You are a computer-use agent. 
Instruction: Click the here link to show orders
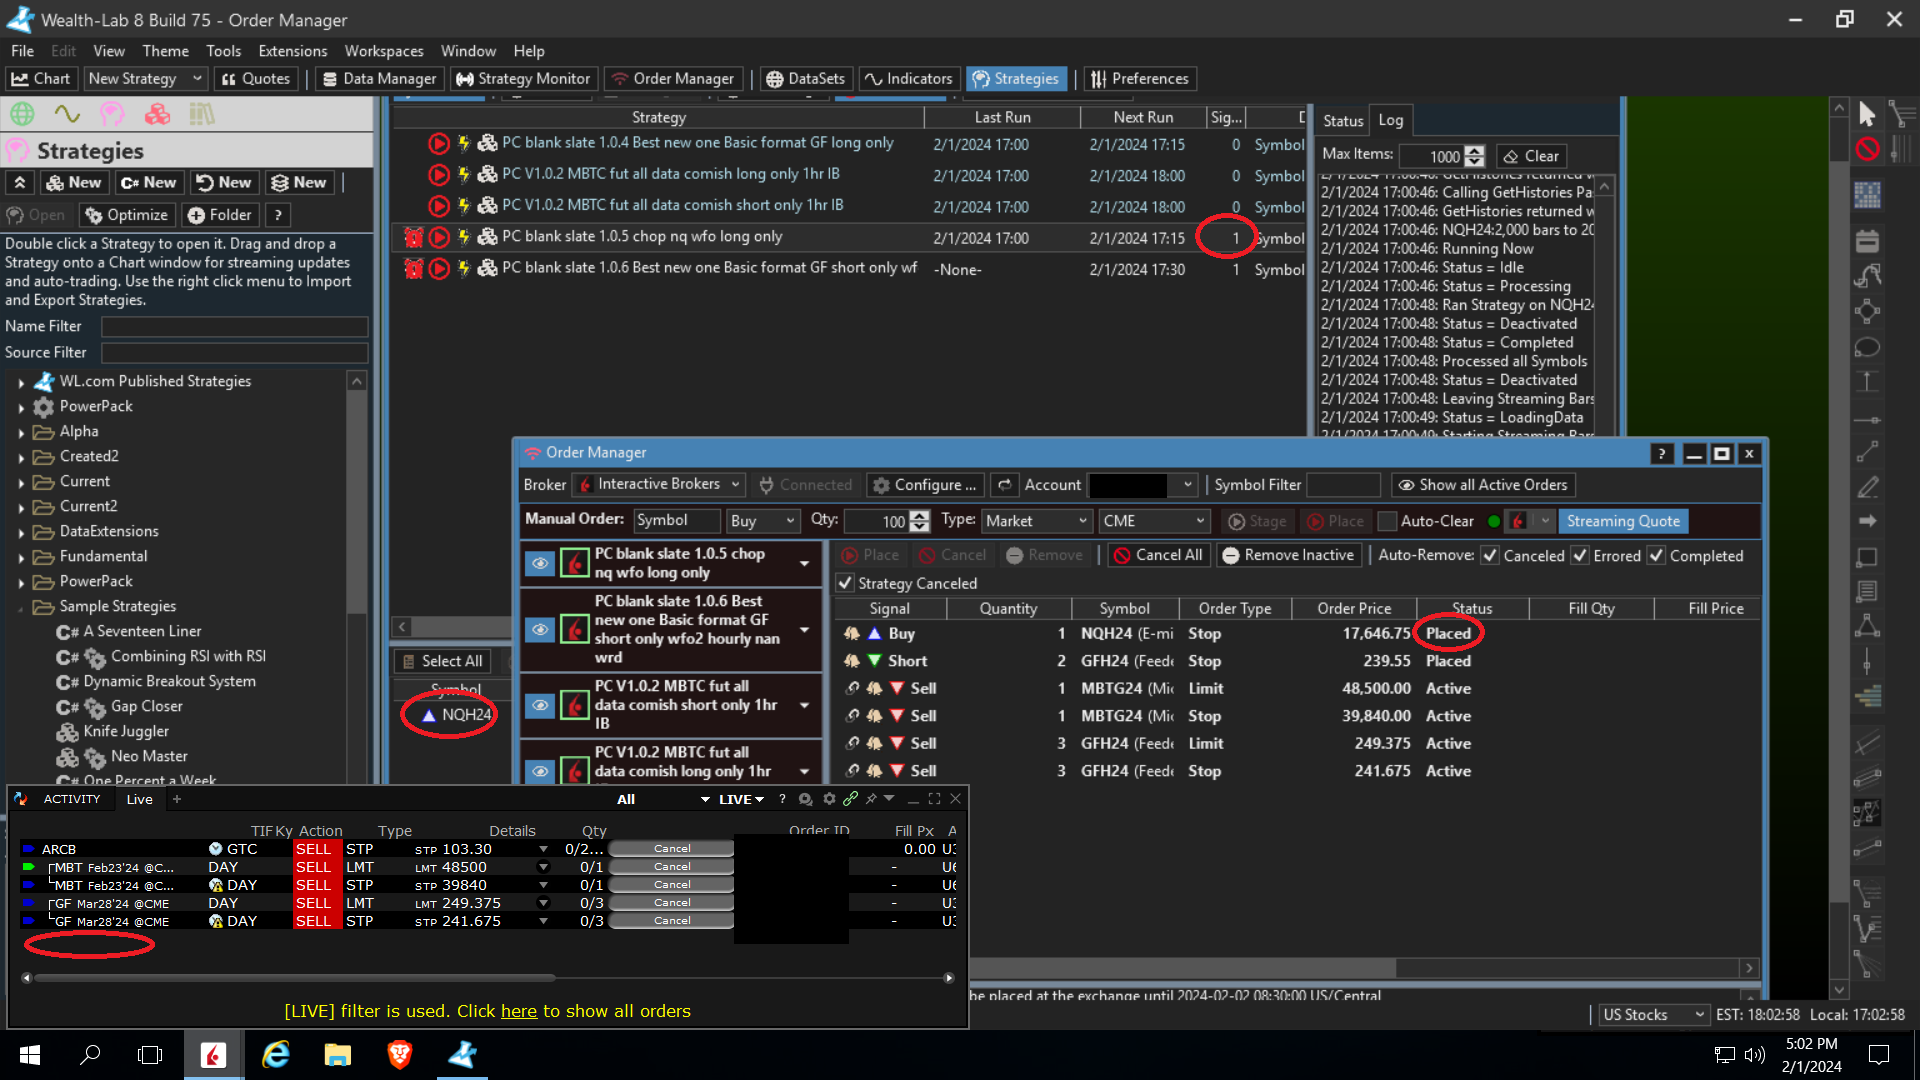click(518, 1011)
